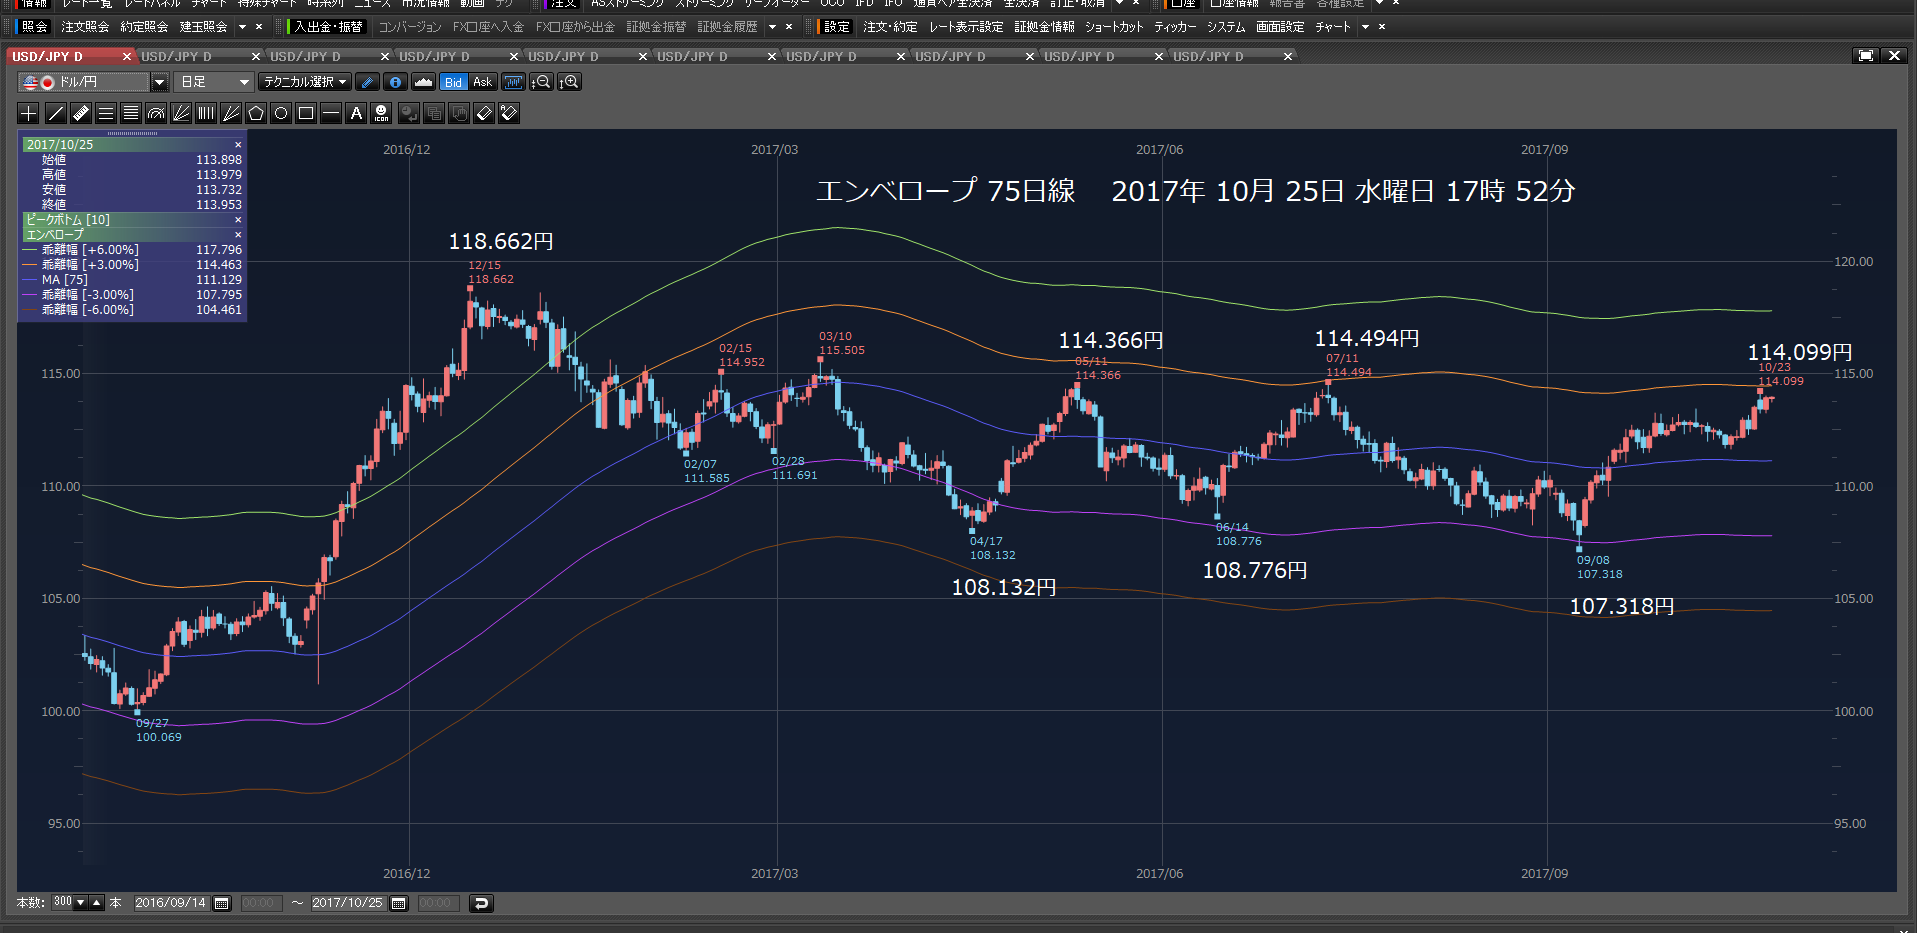Click the start date field 2016/09/14

click(x=171, y=903)
